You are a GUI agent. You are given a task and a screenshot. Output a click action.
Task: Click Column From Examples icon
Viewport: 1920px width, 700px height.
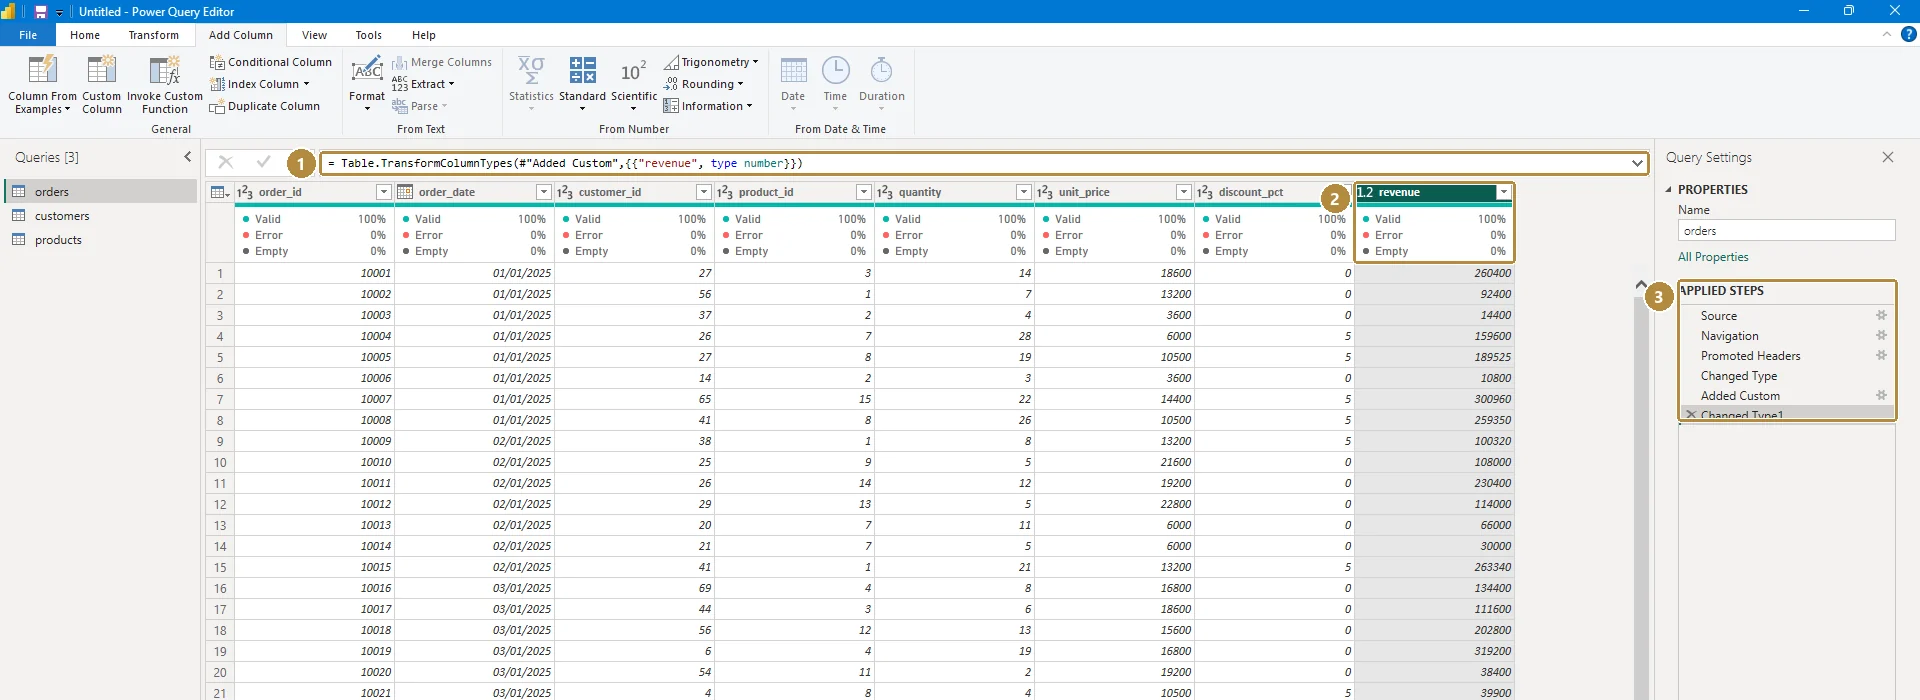click(42, 70)
